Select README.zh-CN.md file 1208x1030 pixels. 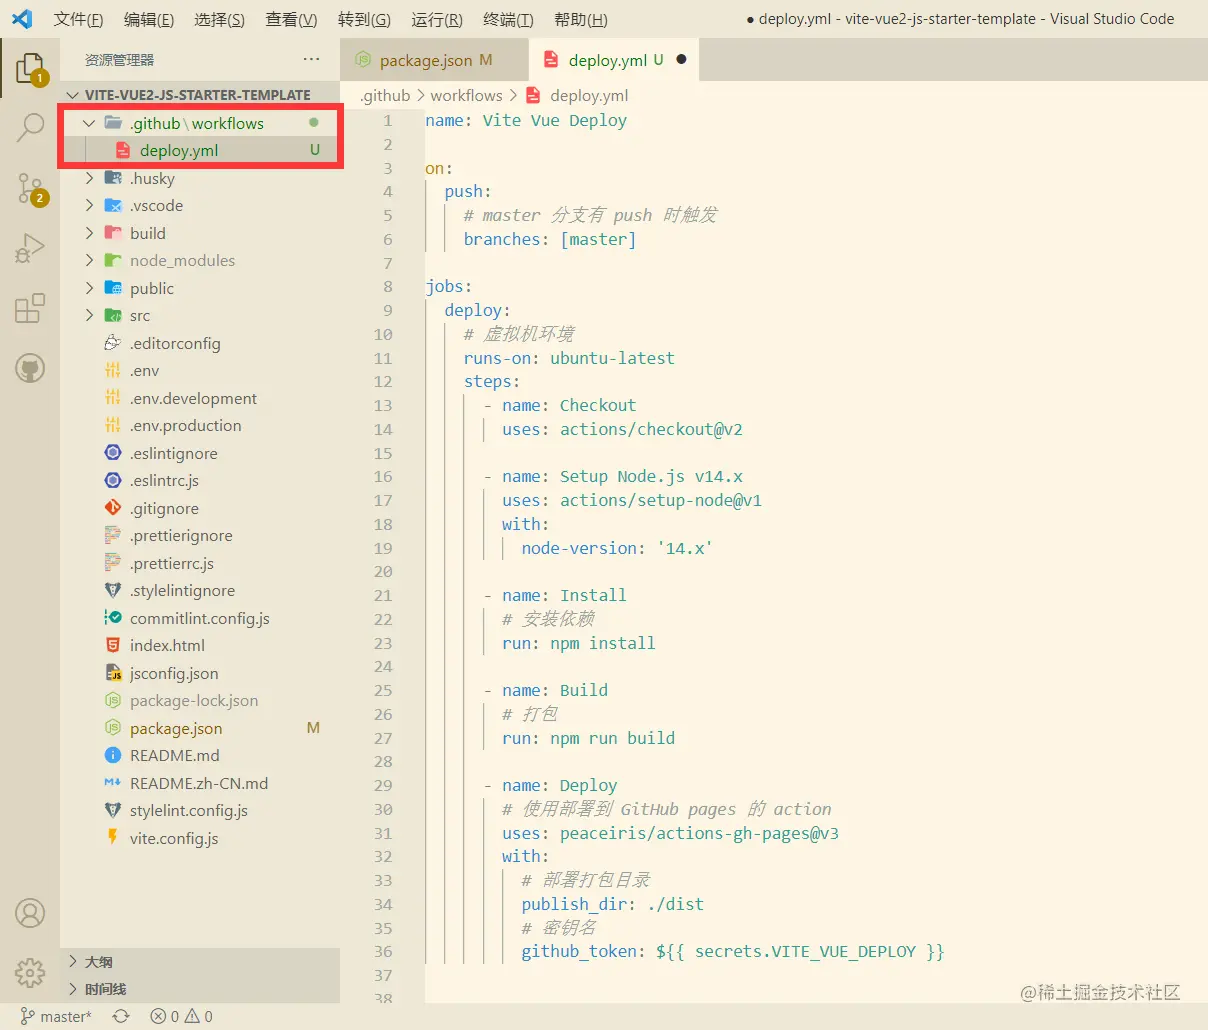[200, 783]
